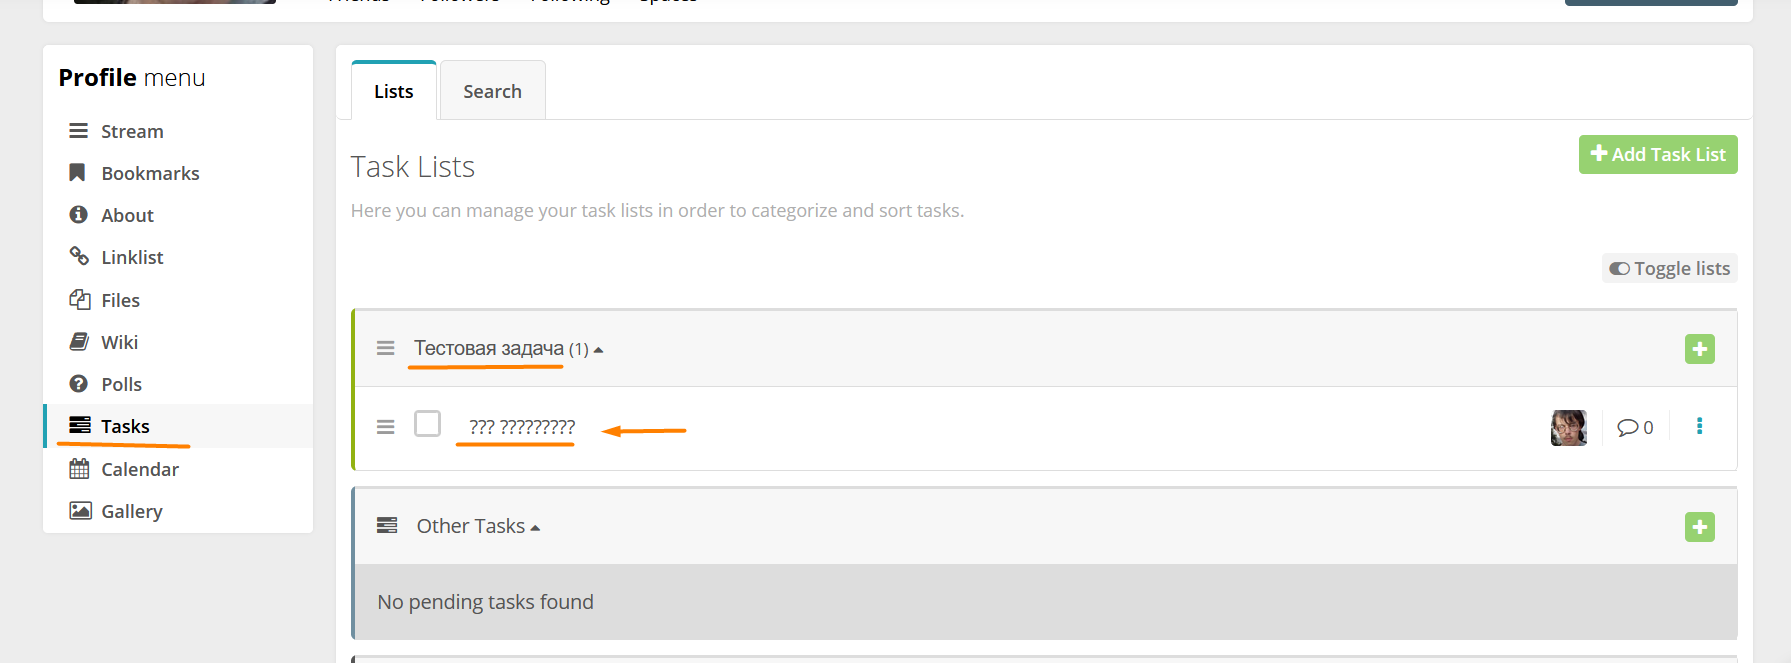Click the Wiki book icon
The width and height of the screenshot is (1791, 663).
78,341
